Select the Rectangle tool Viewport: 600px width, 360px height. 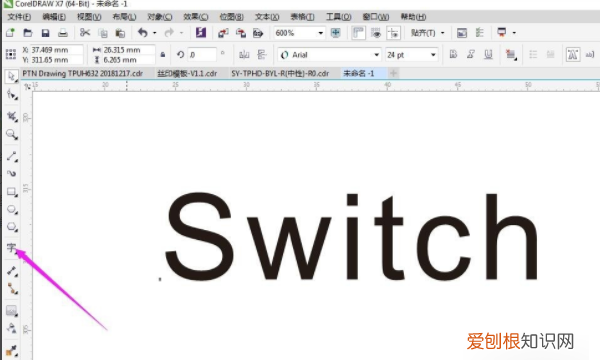(11, 191)
